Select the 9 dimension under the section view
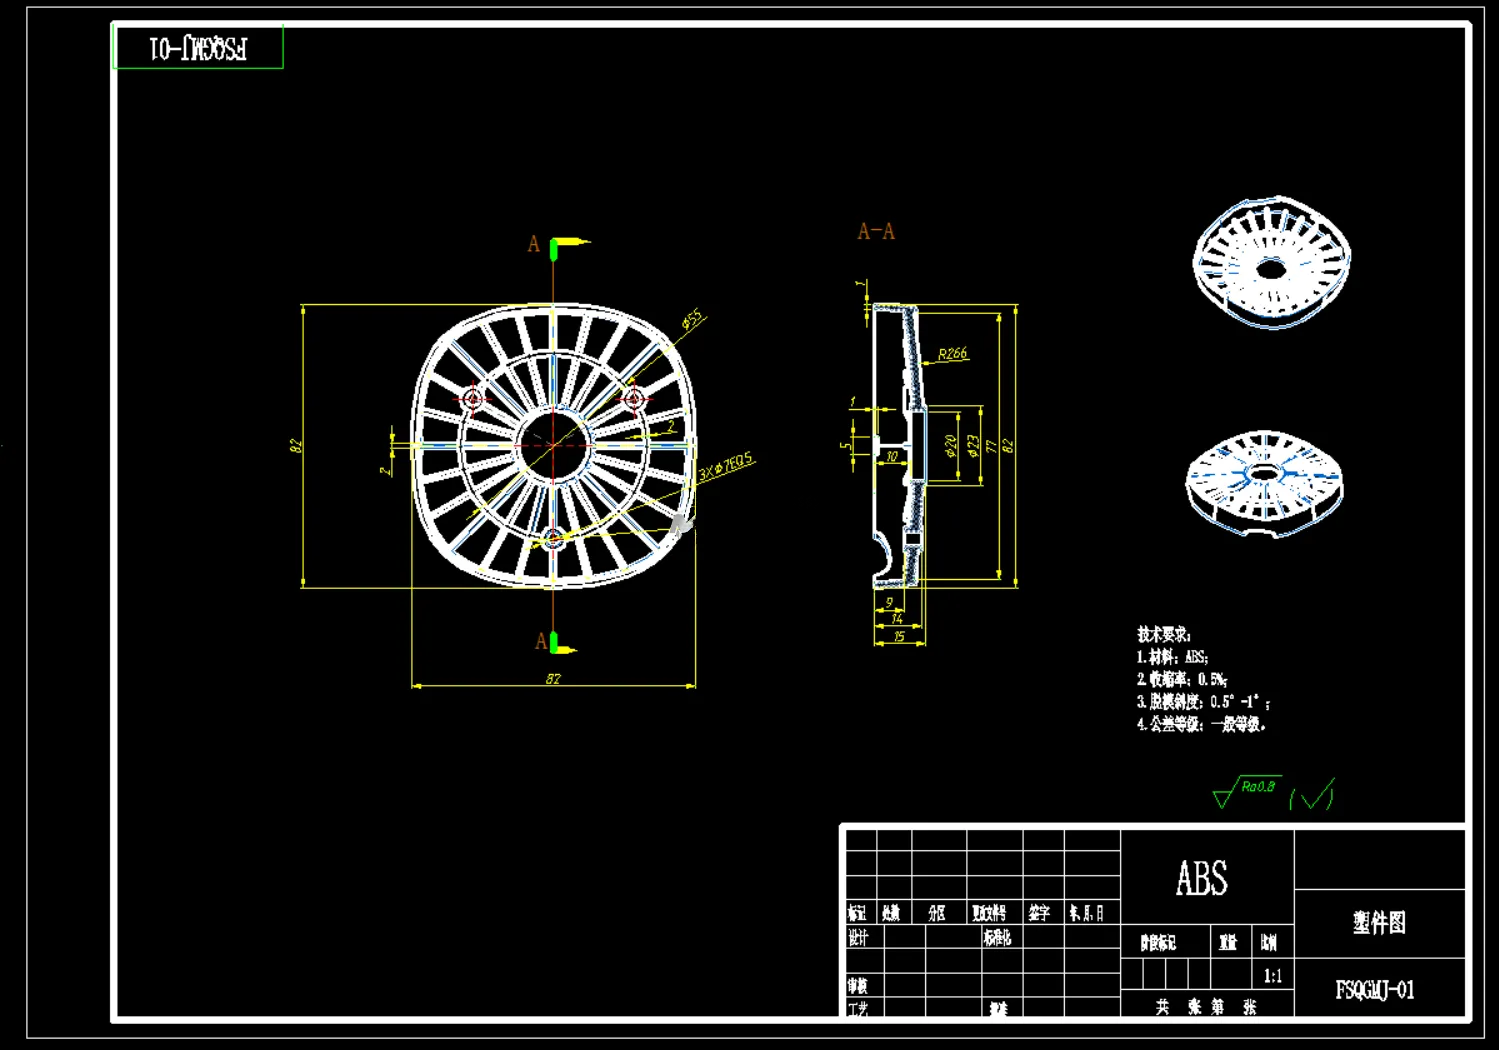The image size is (1499, 1050). [889, 603]
